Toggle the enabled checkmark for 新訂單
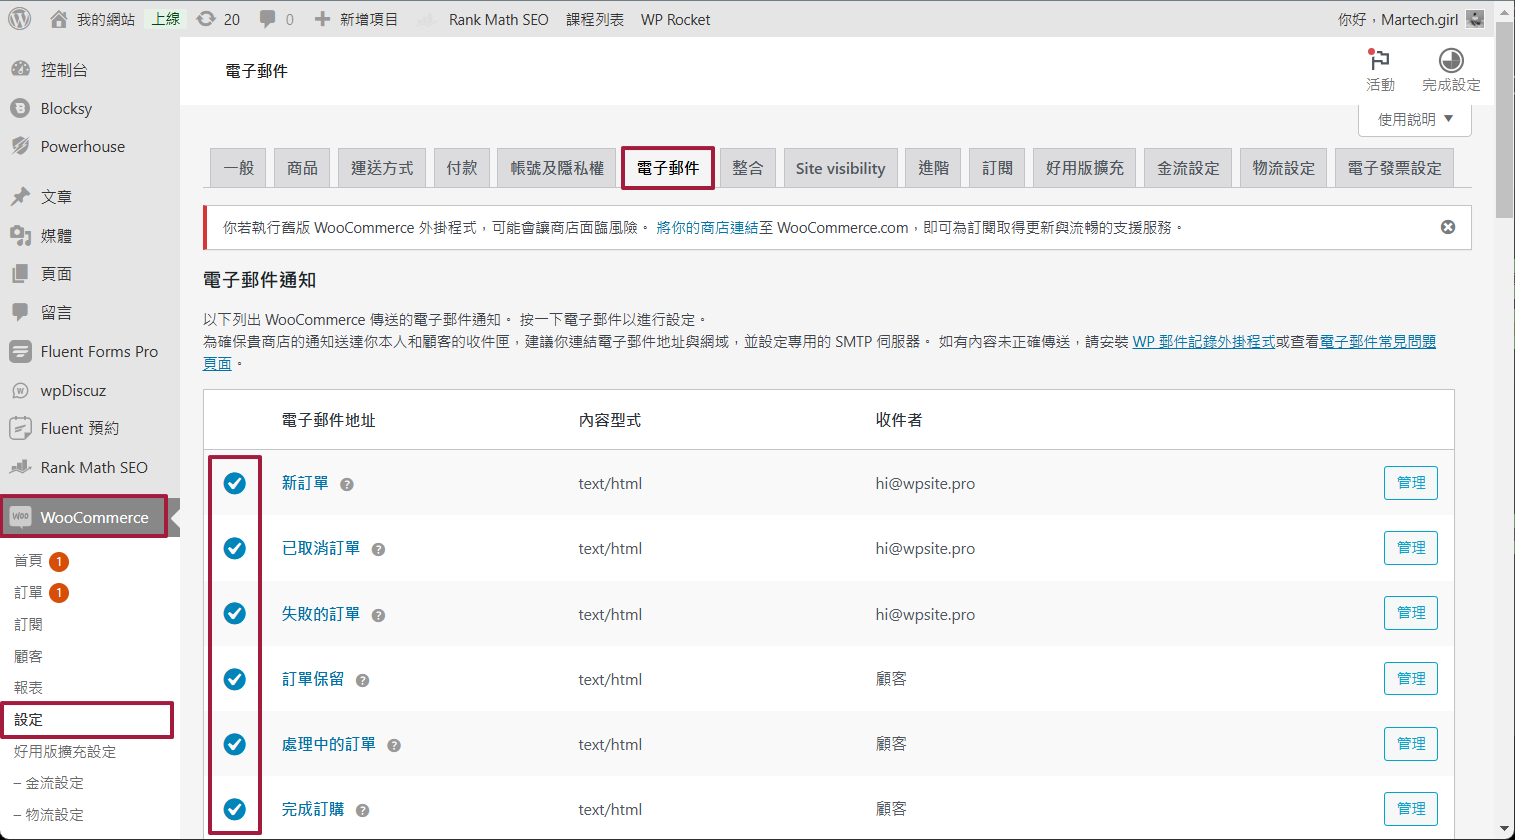Viewport: 1515px width, 840px height. [234, 483]
